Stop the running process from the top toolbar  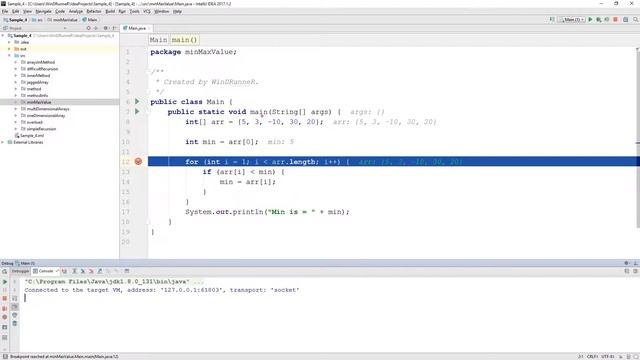(616, 20)
